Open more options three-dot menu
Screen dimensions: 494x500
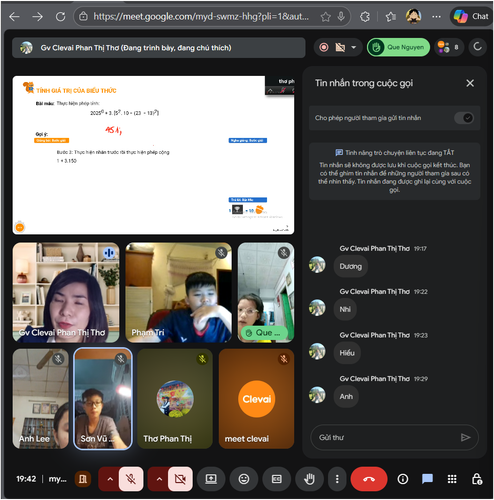(337, 479)
